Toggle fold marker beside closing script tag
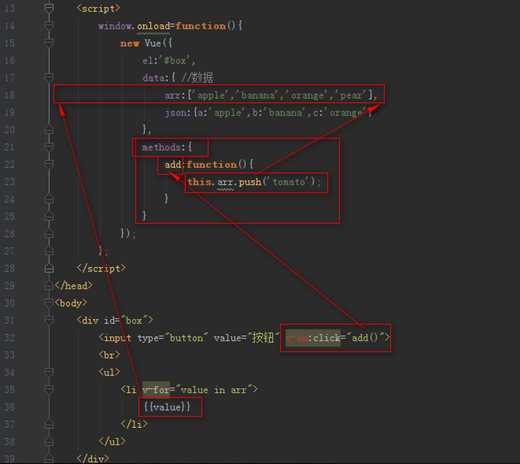520x464 pixels. [49, 268]
